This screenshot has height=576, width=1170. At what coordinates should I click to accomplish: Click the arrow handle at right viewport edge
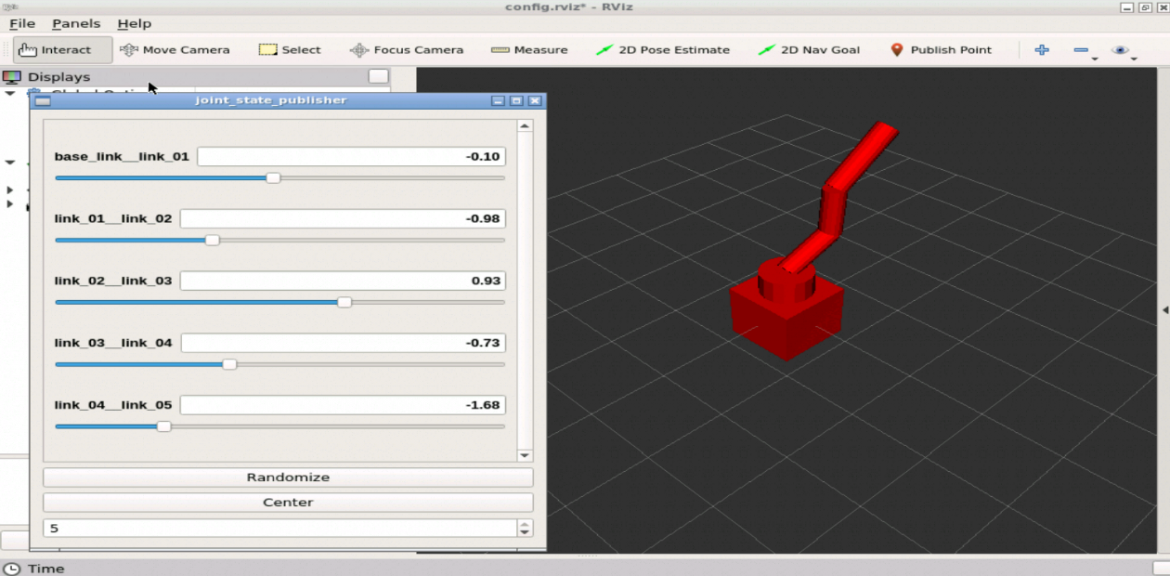pos(1165,310)
